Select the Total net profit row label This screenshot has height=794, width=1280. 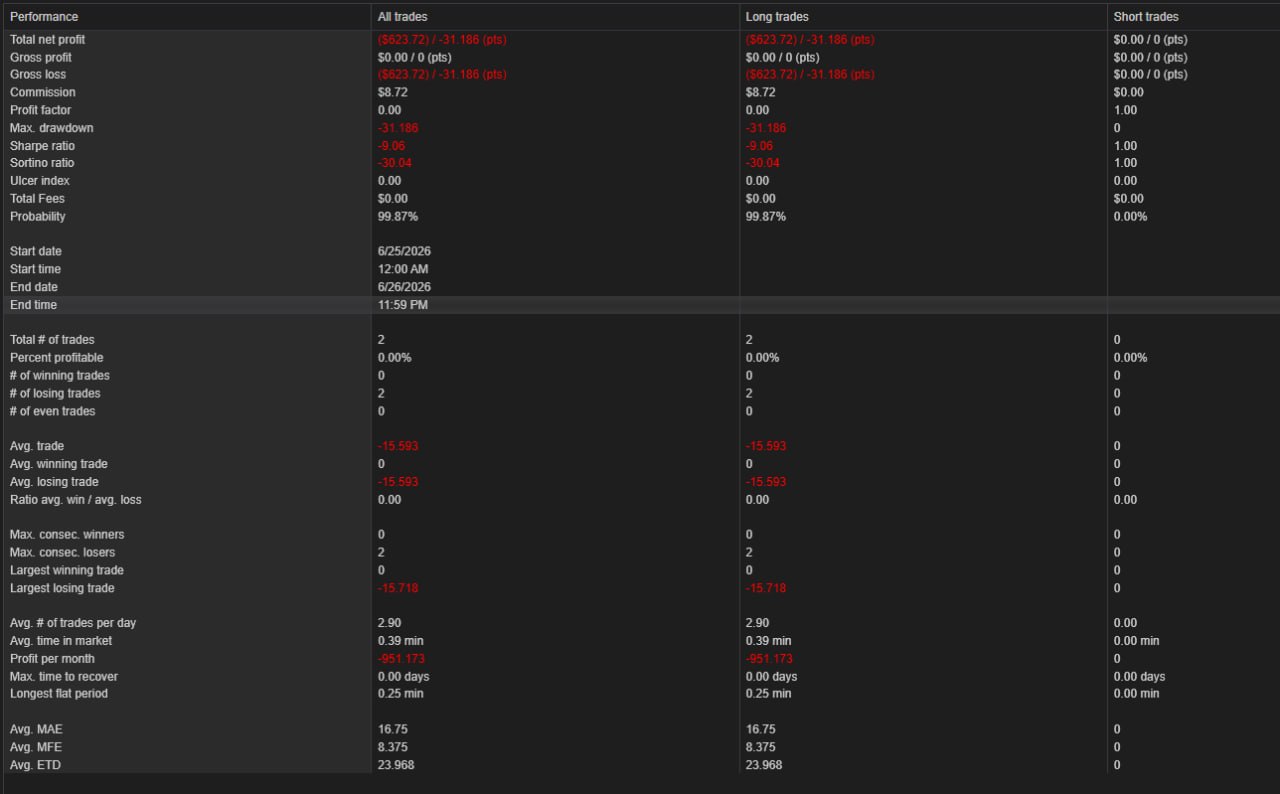click(x=47, y=40)
